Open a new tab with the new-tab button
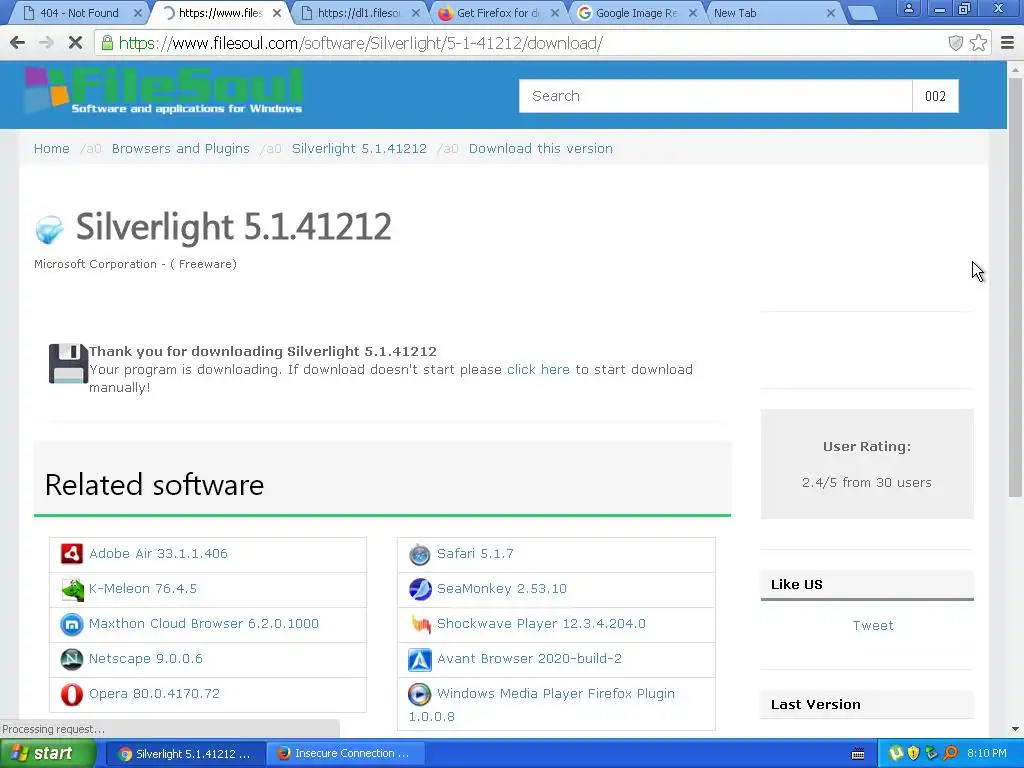The width and height of the screenshot is (1024, 768). pyautogui.click(x=862, y=13)
